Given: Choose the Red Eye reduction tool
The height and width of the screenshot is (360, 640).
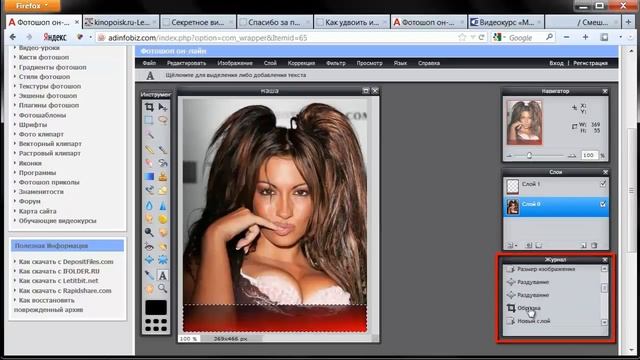Looking at the screenshot, I should coord(149,246).
